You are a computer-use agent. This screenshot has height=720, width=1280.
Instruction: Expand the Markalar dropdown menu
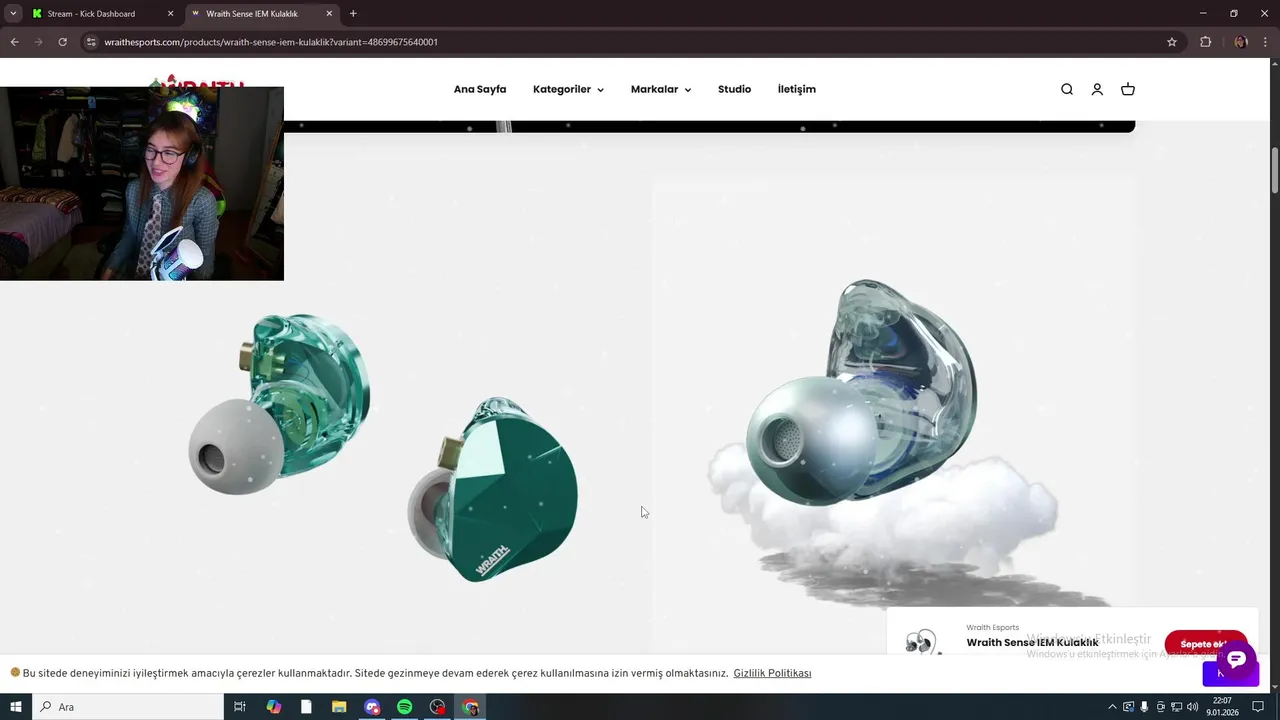click(661, 89)
